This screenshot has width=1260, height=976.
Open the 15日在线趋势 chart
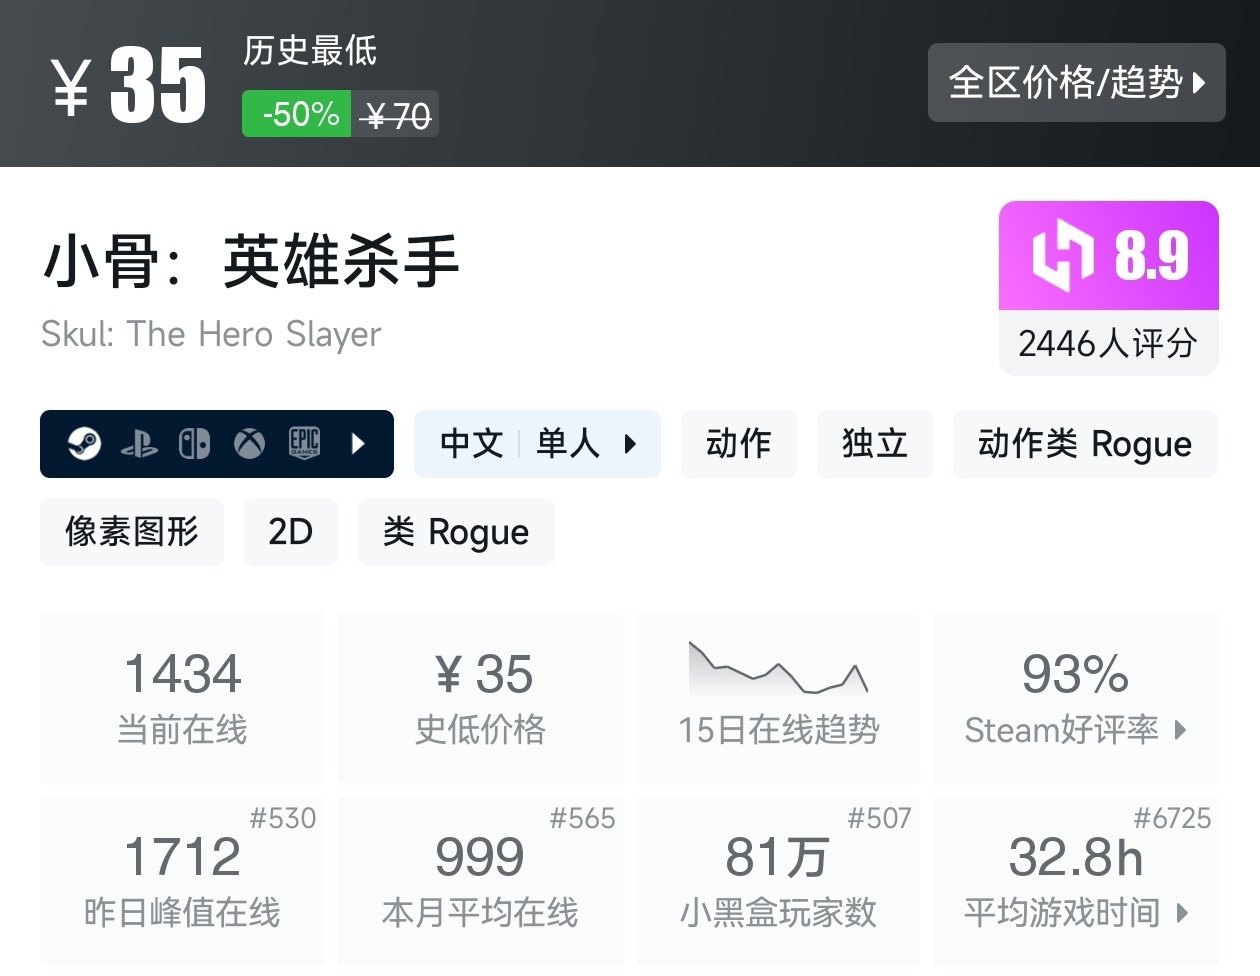[778, 697]
